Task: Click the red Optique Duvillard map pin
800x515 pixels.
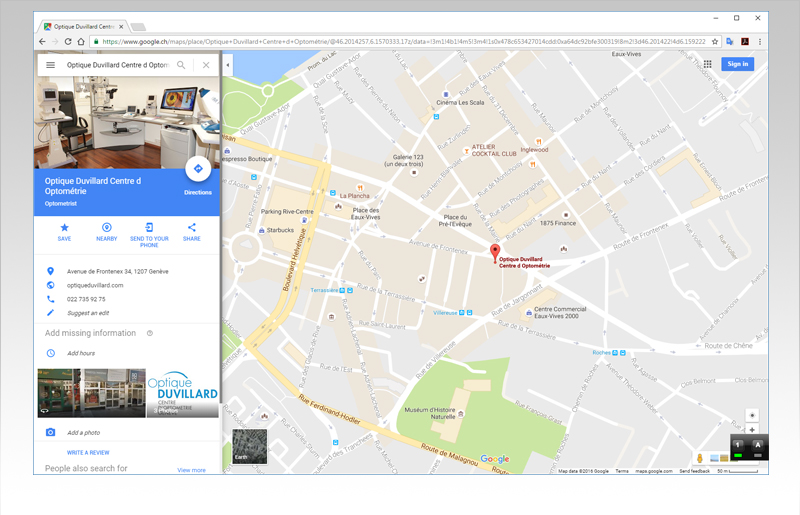Action: 495,253
